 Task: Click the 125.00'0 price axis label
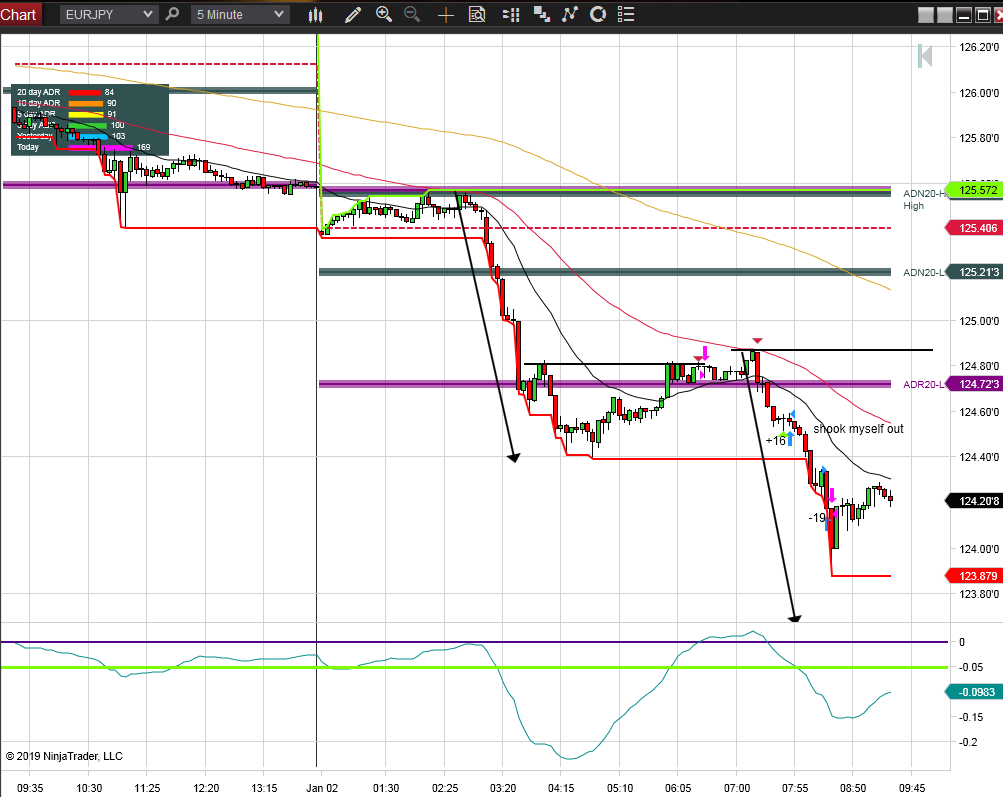pos(979,320)
